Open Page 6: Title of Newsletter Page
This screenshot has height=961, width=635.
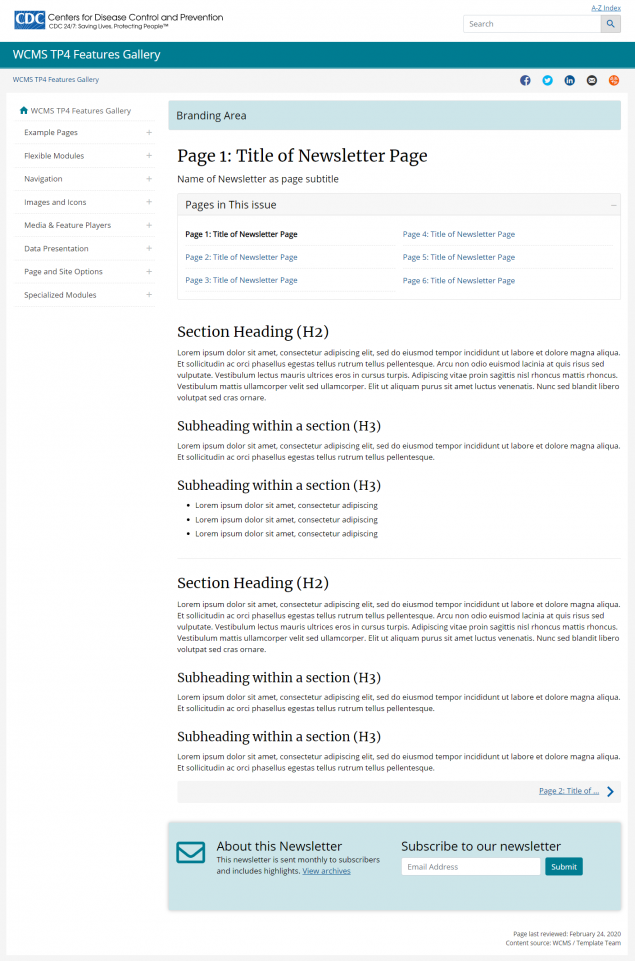(458, 281)
